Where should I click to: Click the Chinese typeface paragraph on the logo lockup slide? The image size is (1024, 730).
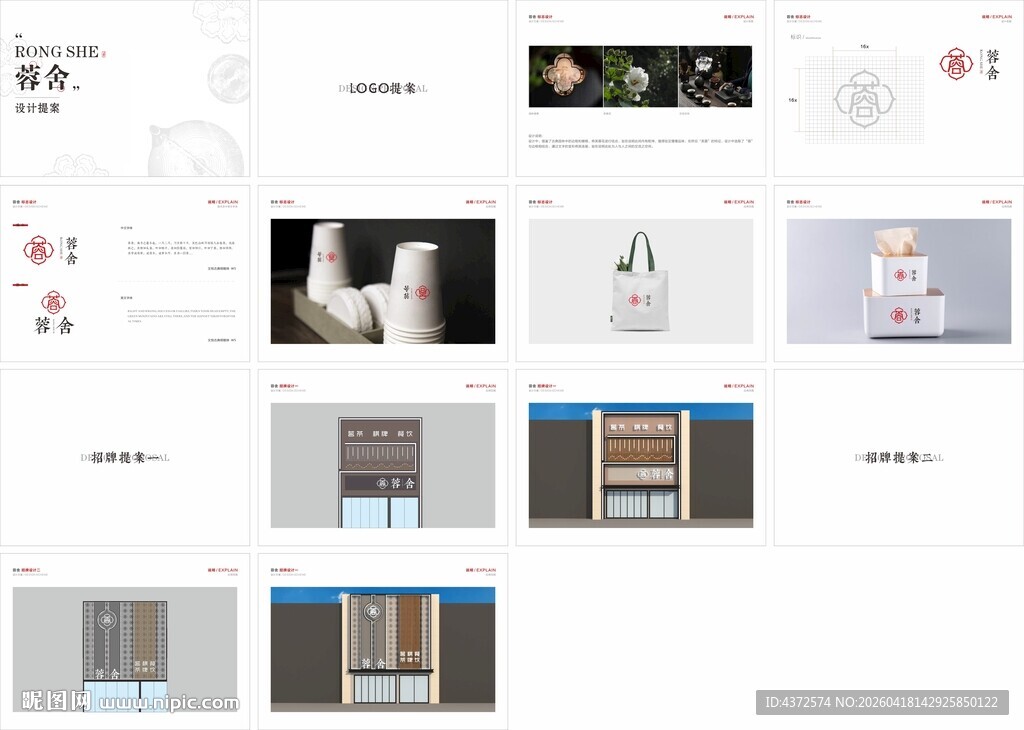[x=181, y=248]
